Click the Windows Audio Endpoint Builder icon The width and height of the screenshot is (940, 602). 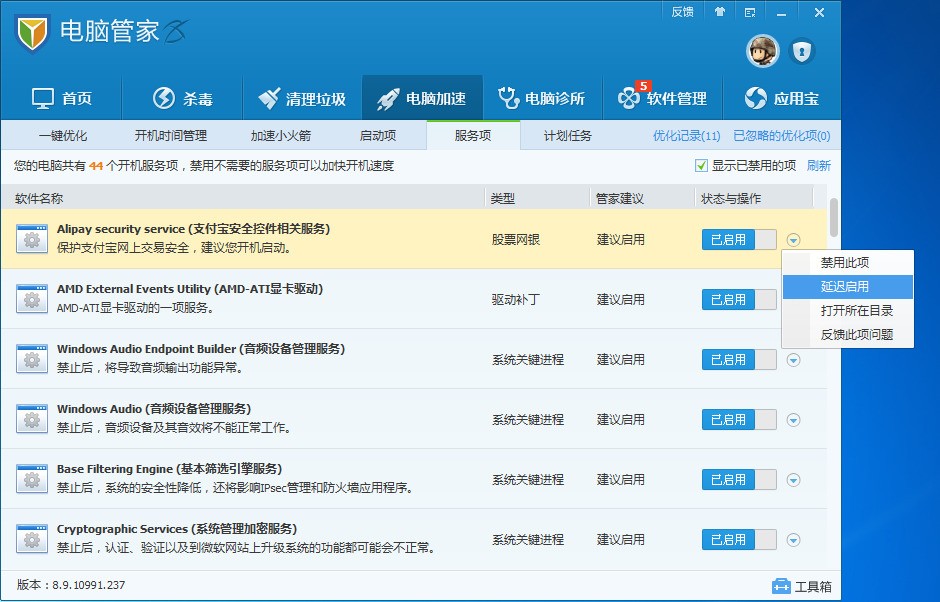[32, 359]
